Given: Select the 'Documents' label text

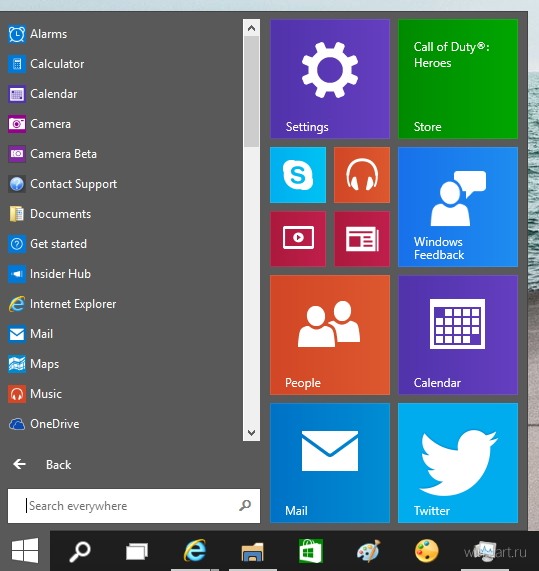Looking at the screenshot, I should 60,214.
